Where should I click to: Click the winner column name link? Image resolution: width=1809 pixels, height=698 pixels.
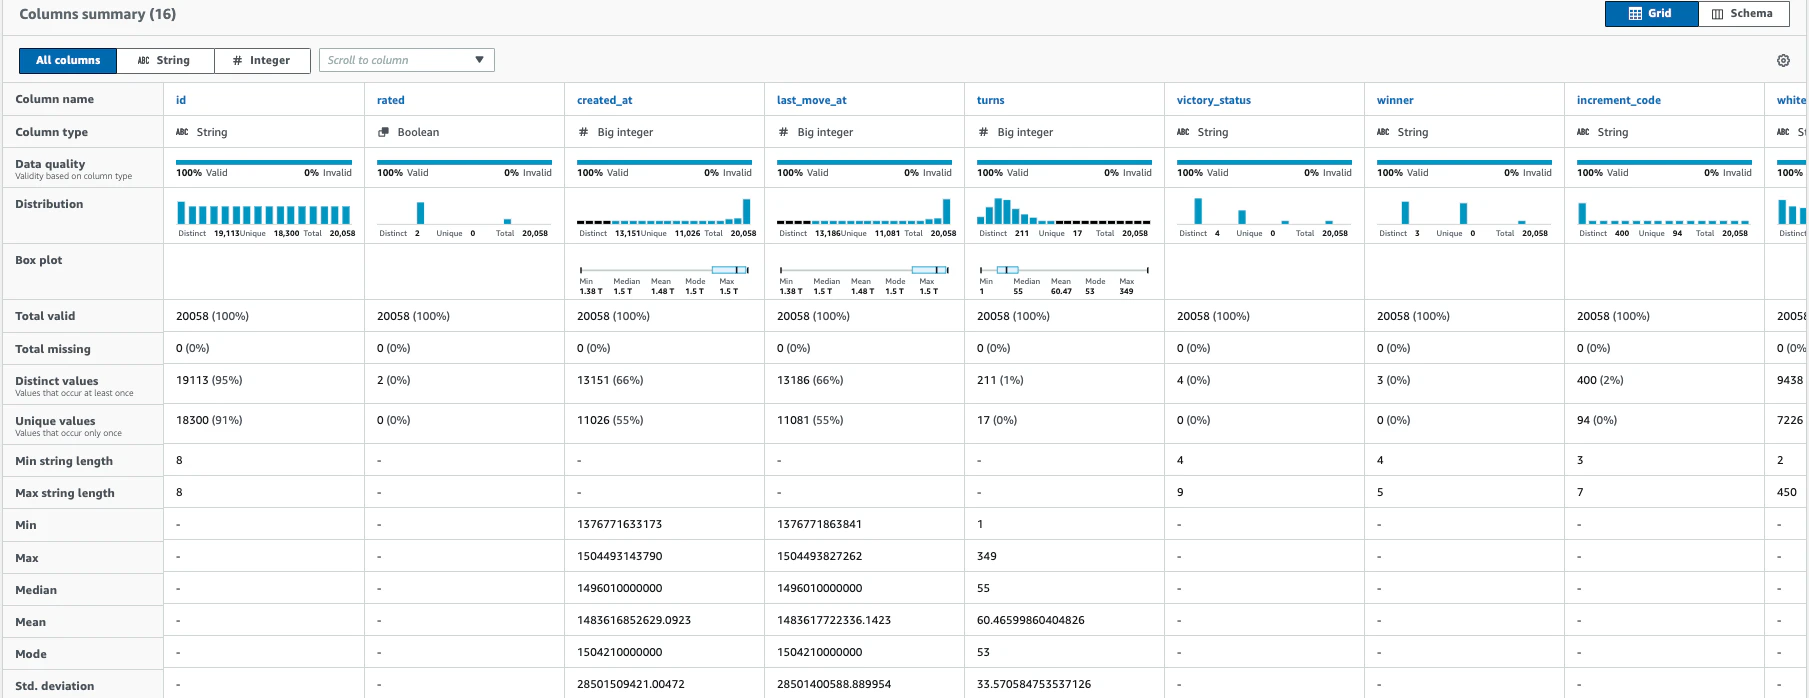[x=1395, y=100]
